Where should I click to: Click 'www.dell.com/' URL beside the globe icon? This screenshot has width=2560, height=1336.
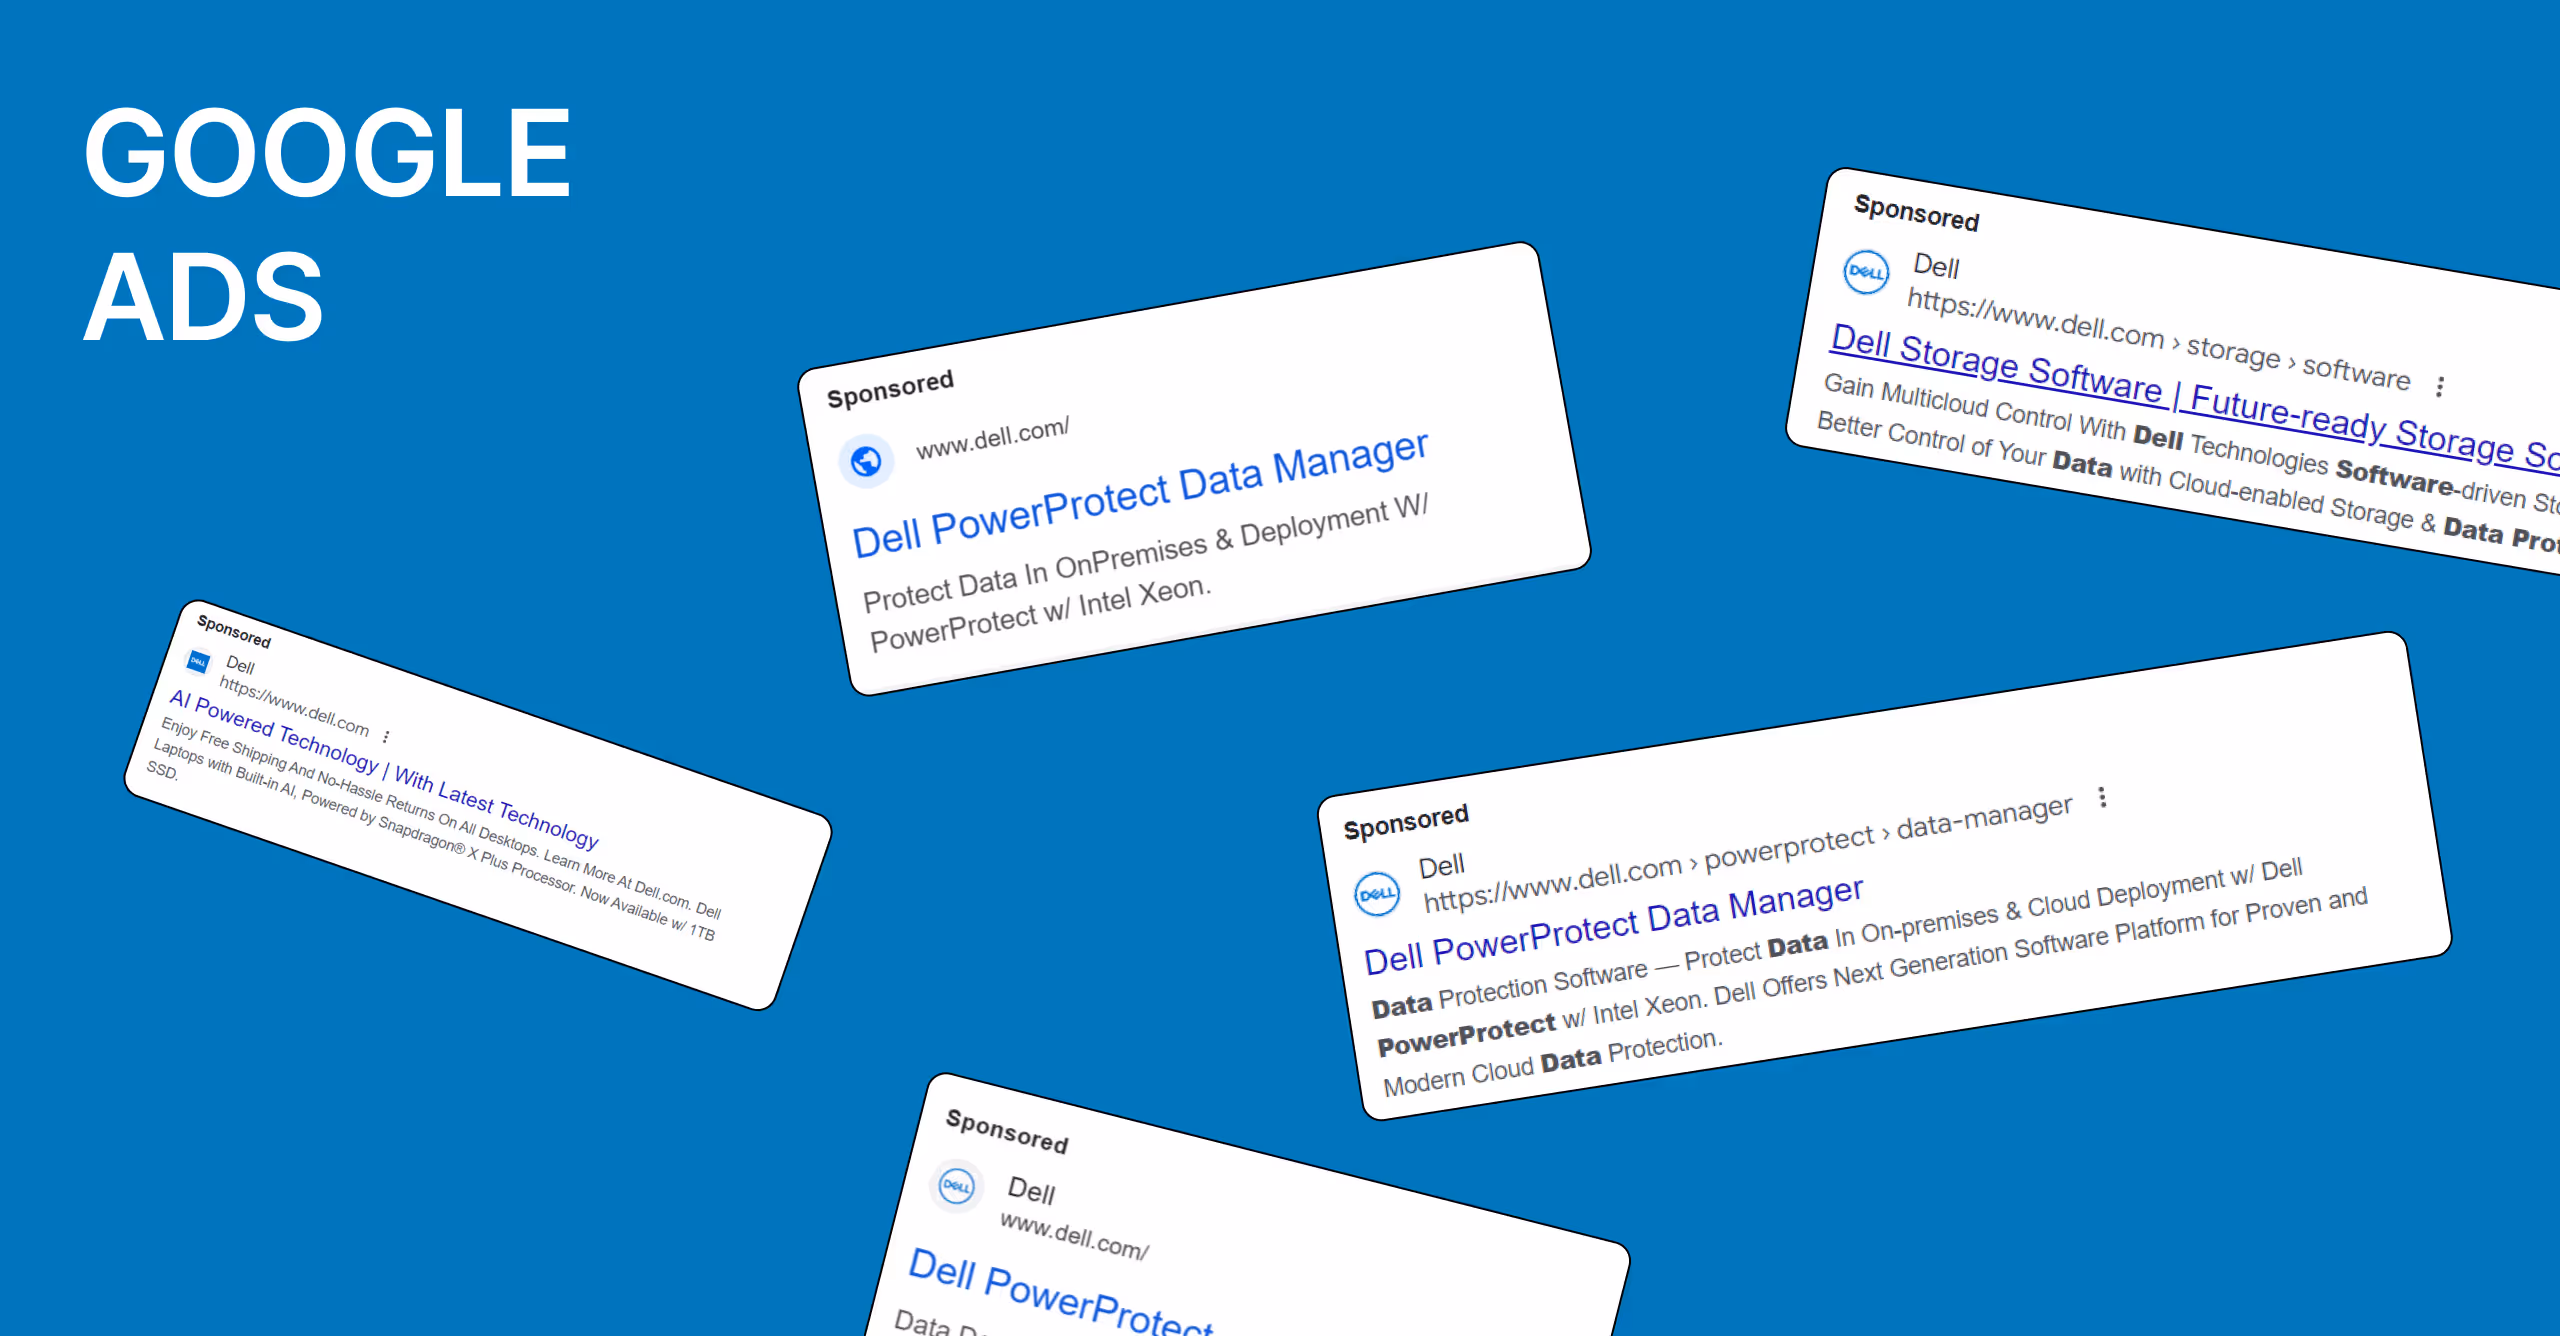point(993,438)
